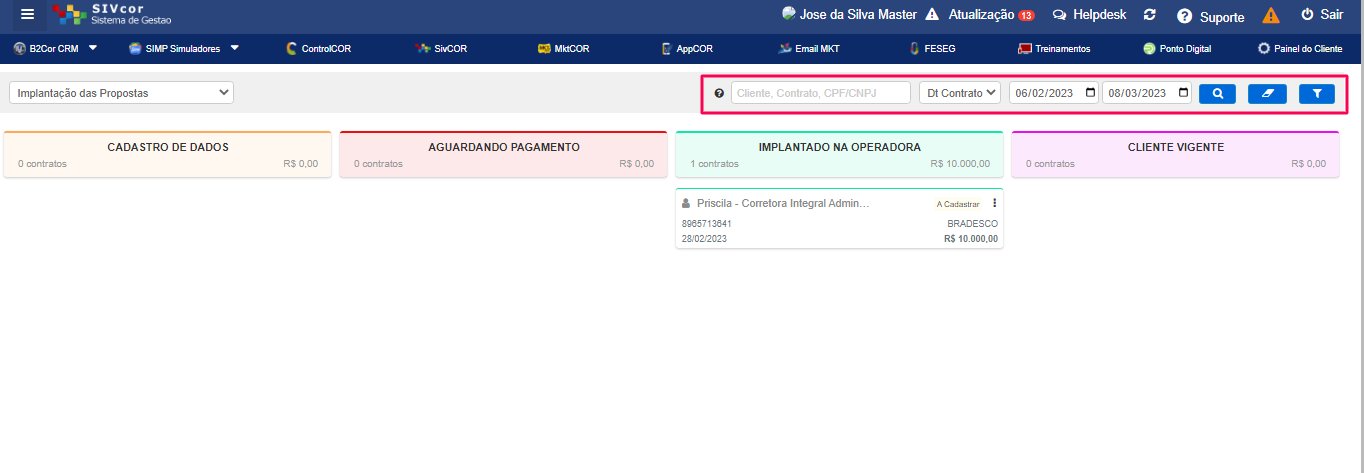Image resolution: width=1364 pixels, height=473 pixels.
Task: Open the hamburger sidebar menu
Action: (x=27, y=14)
